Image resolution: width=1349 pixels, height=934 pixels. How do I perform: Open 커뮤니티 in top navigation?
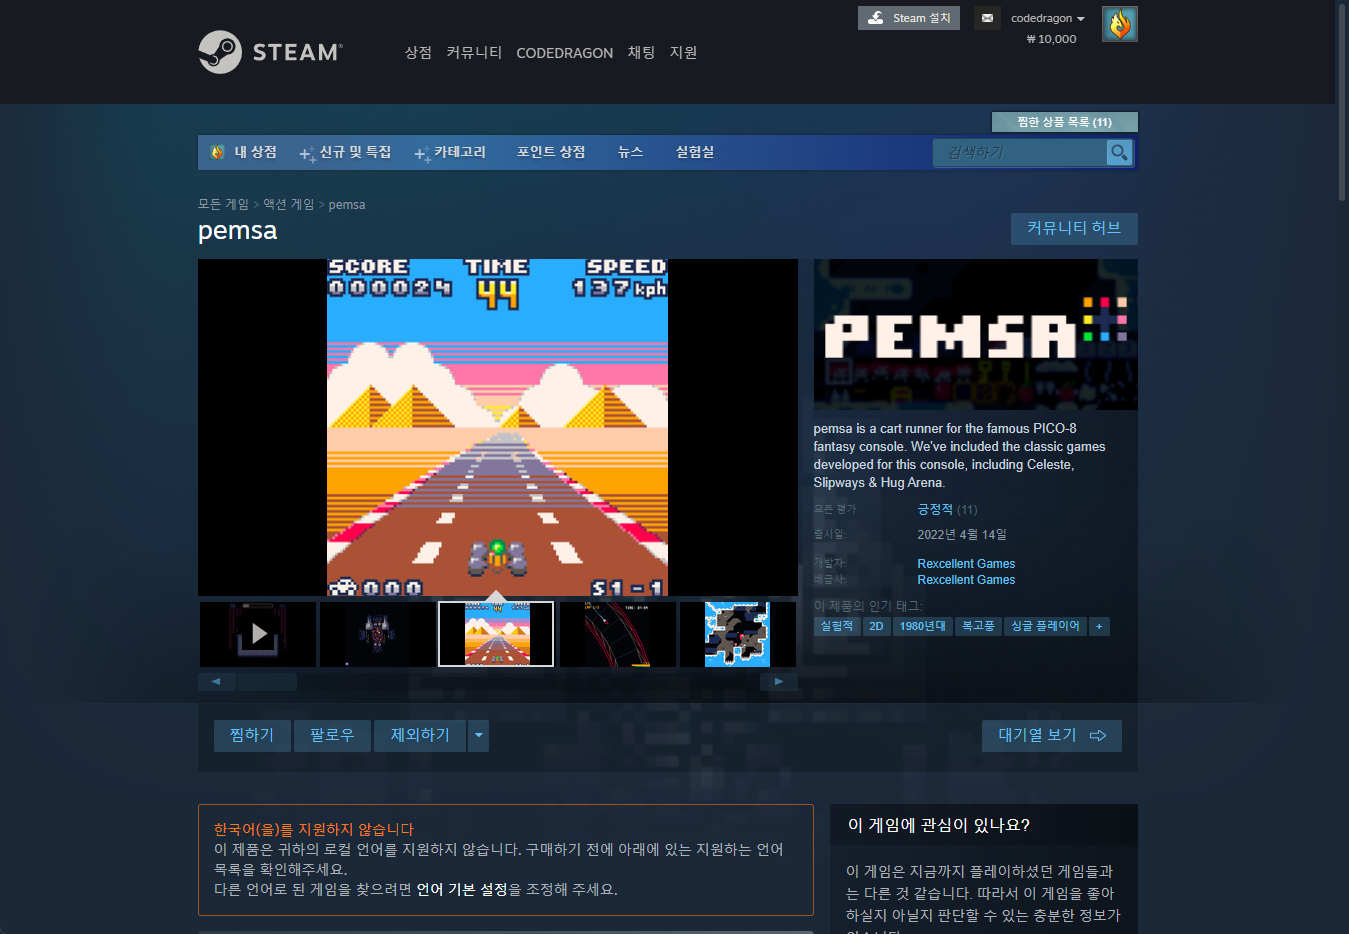474,53
